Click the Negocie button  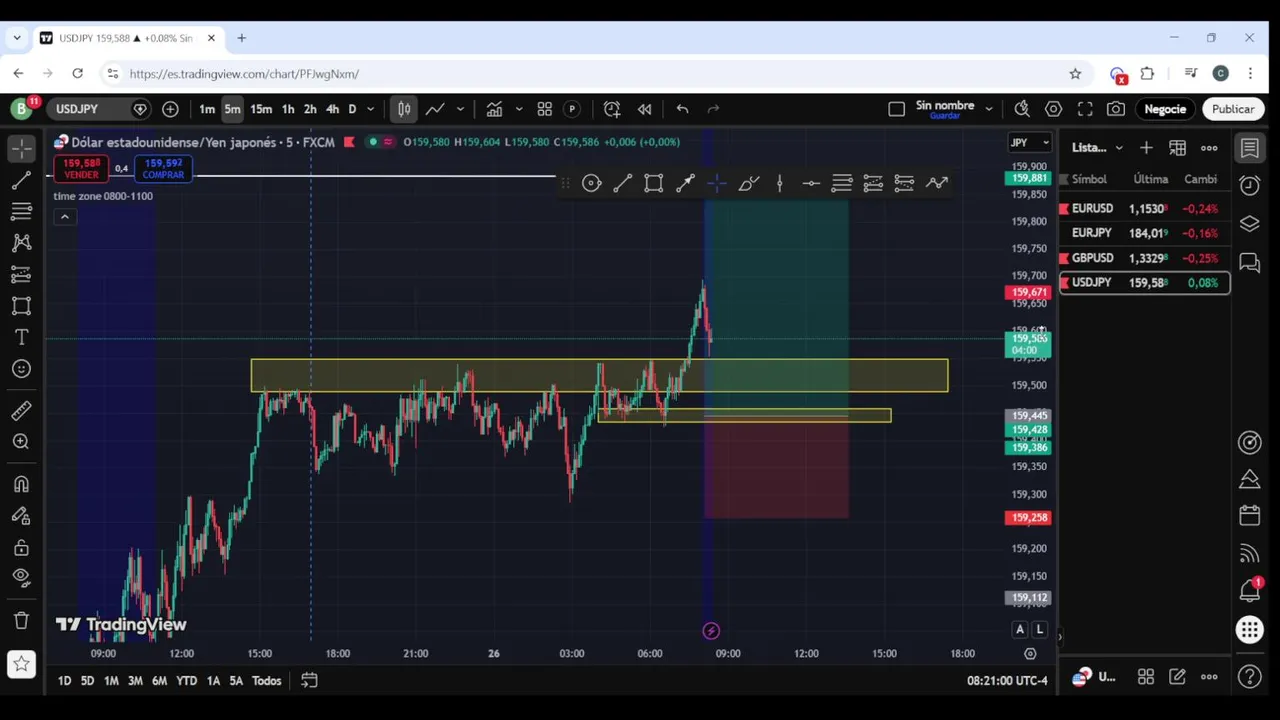(x=1165, y=109)
